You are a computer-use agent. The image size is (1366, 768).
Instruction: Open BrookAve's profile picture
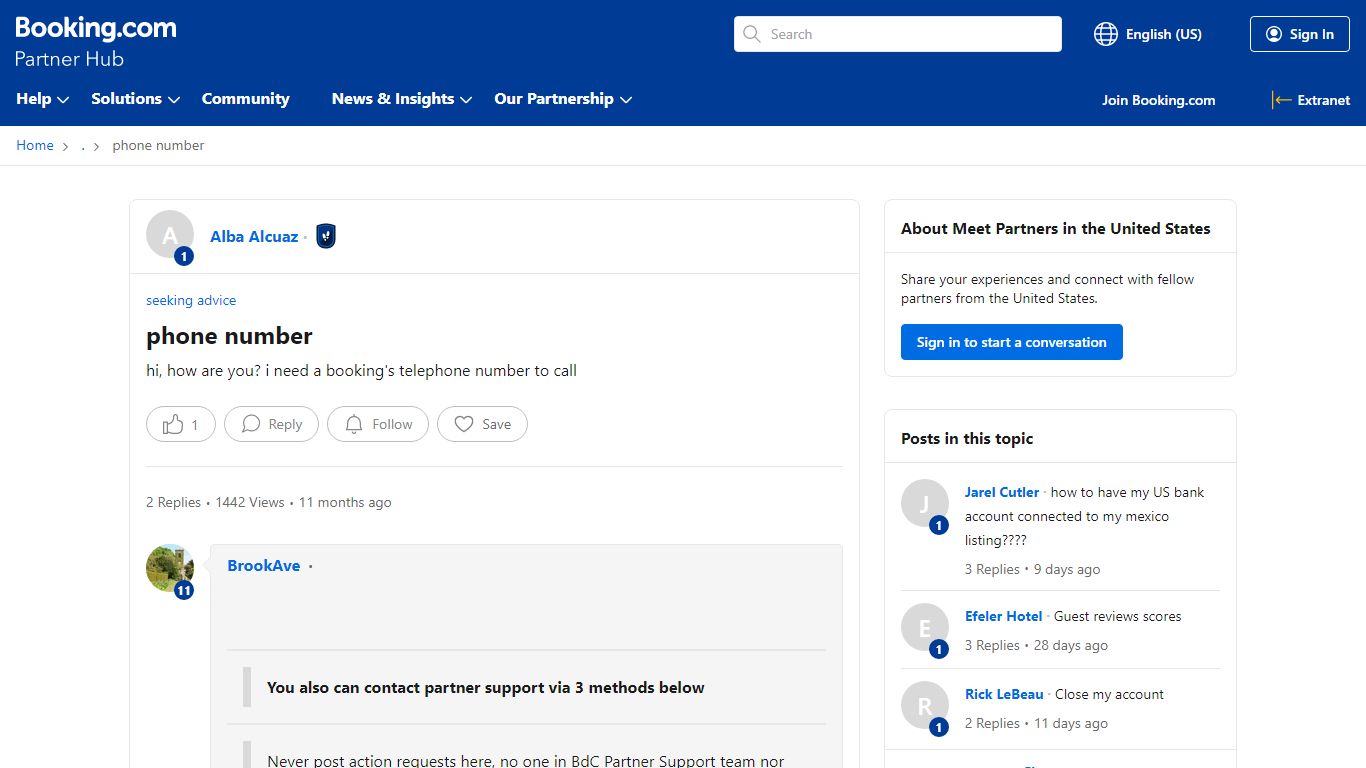pyautogui.click(x=170, y=569)
